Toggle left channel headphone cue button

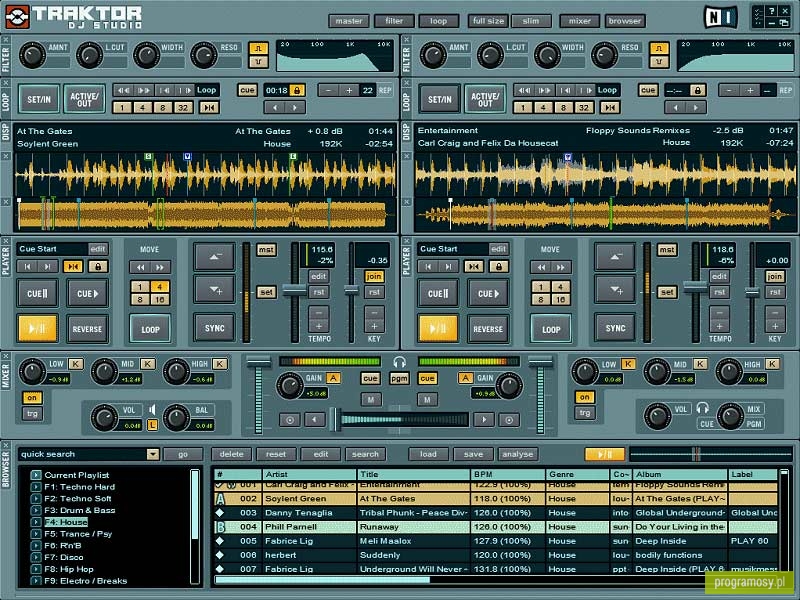pos(370,378)
